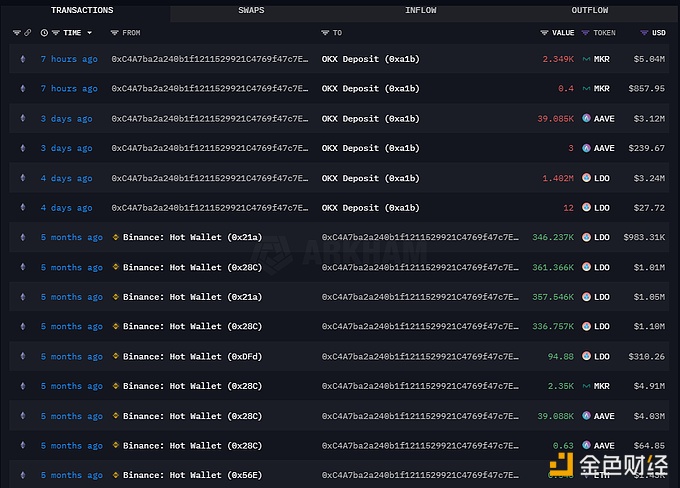The height and width of the screenshot is (488, 680).
Task: Click the filter icon beside the TOKEN header
Action: tap(586, 33)
